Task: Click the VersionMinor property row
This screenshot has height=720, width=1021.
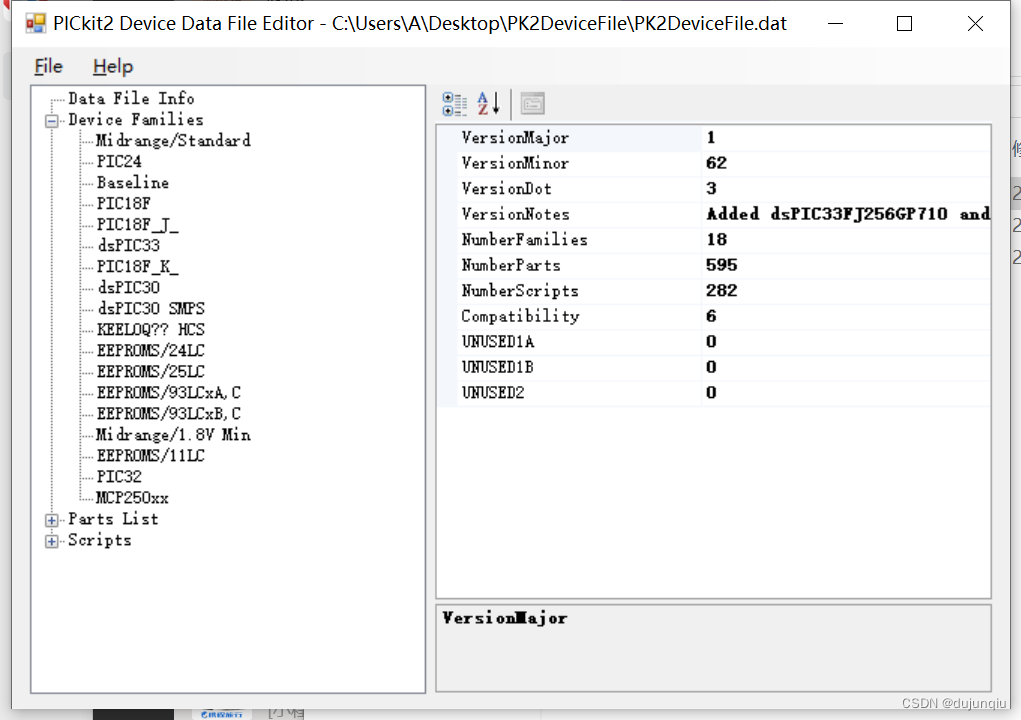Action: 715,163
